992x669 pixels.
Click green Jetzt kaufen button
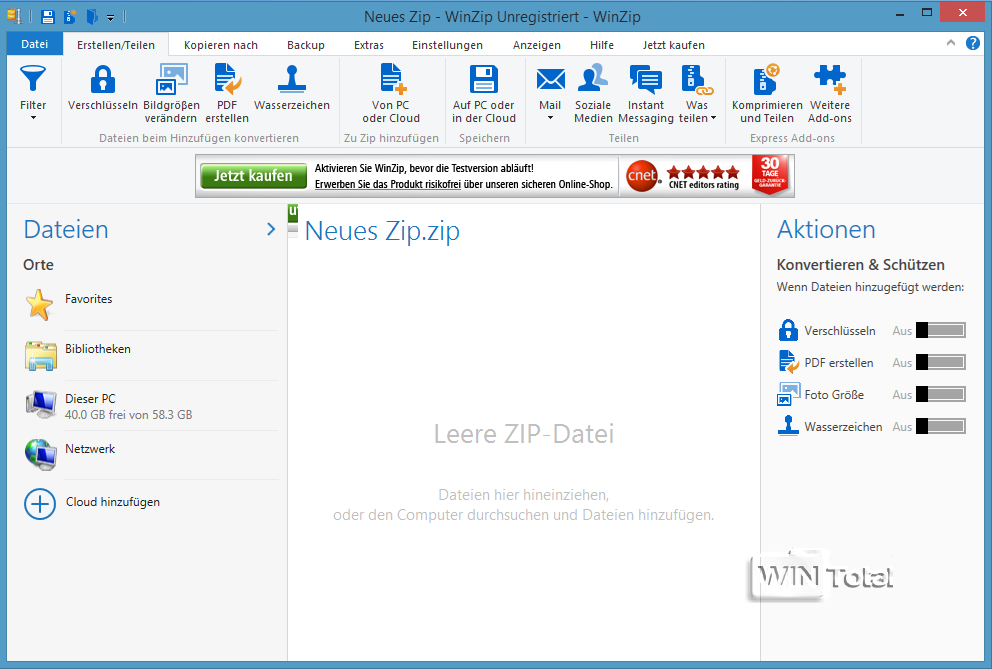(253, 176)
